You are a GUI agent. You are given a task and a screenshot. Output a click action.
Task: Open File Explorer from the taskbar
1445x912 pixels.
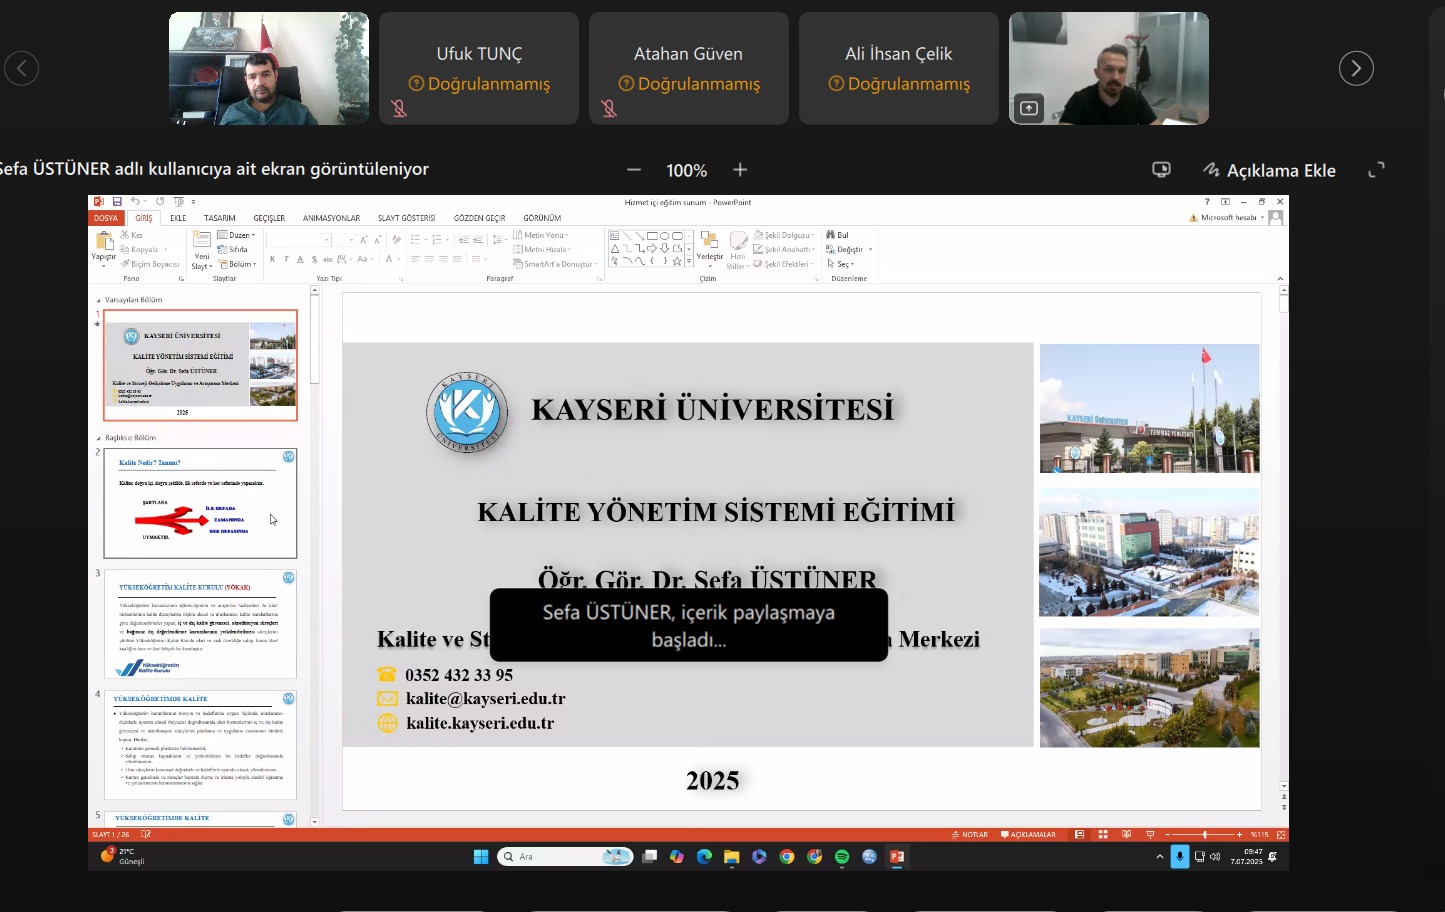click(732, 857)
